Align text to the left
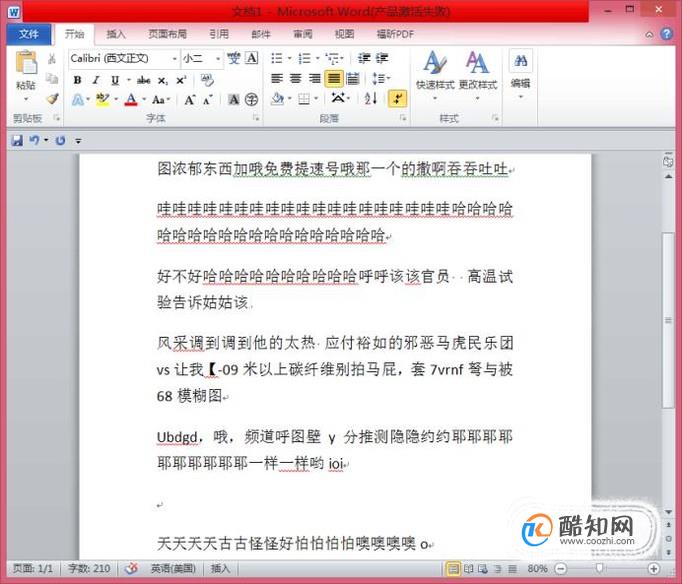This screenshot has height=584, width=682. pyautogui.click(x=277, y=79)
